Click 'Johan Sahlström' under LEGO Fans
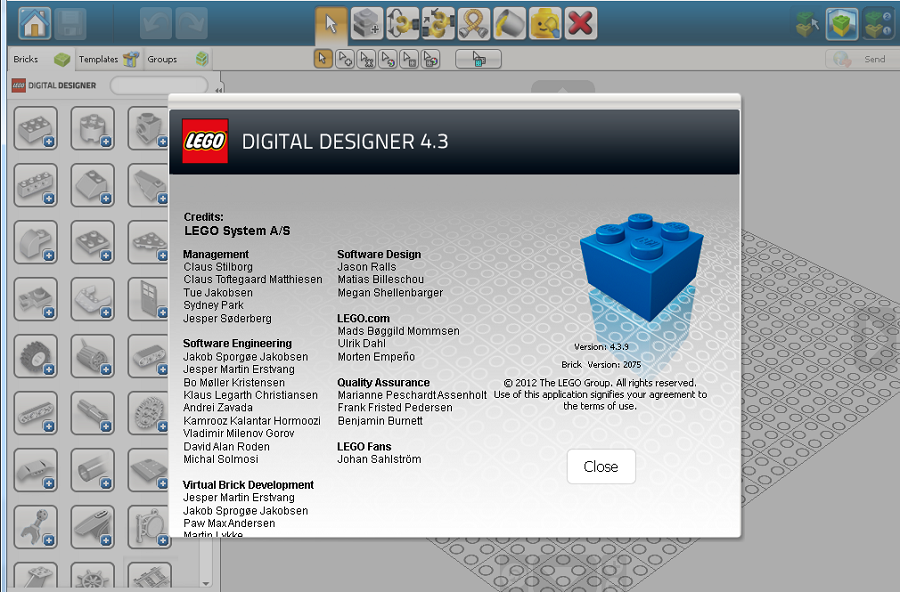The width and height of the screenshot is (900, 592). [x=379, y=459]
